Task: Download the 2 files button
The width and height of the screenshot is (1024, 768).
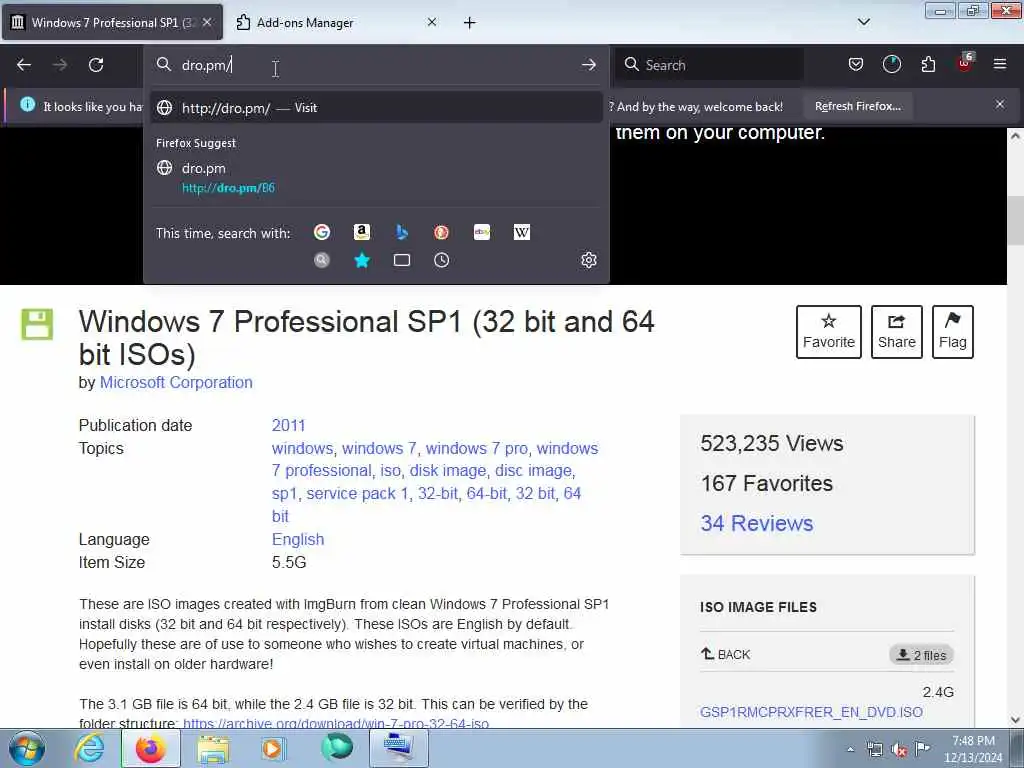Action: coord(921,655)
